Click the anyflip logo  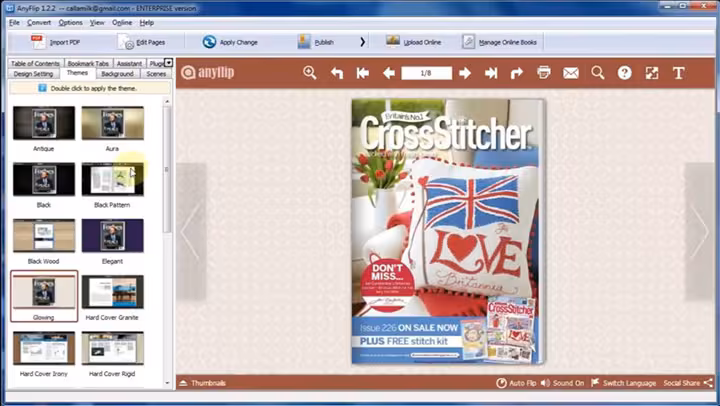click(x=208, y=72)
